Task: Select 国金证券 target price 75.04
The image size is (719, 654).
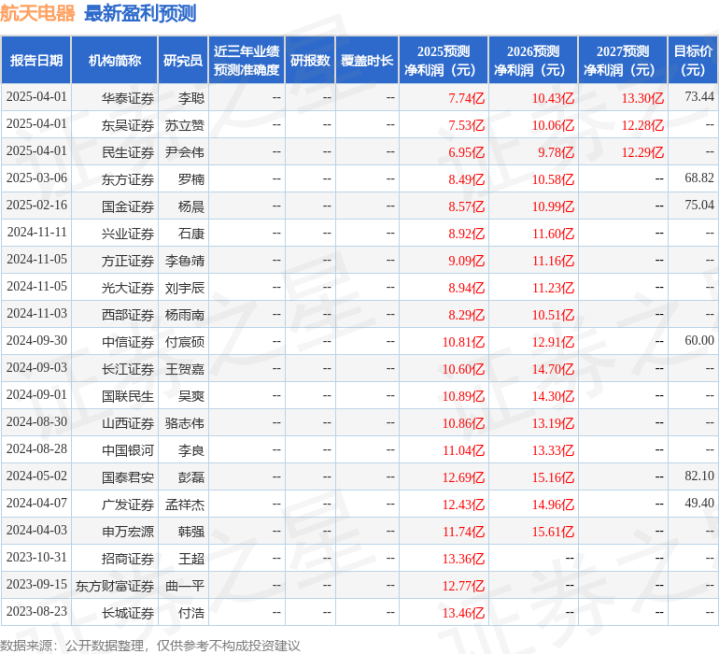Action: coord(699,205)
